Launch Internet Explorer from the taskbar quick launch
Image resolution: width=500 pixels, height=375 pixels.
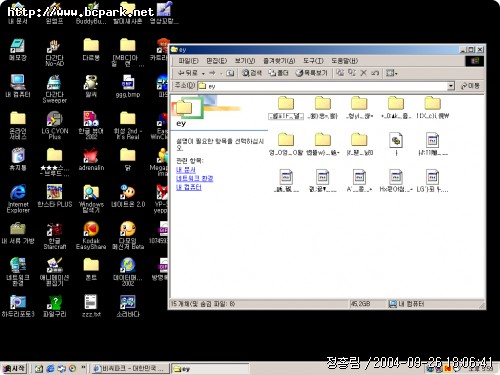pos(50,368)
